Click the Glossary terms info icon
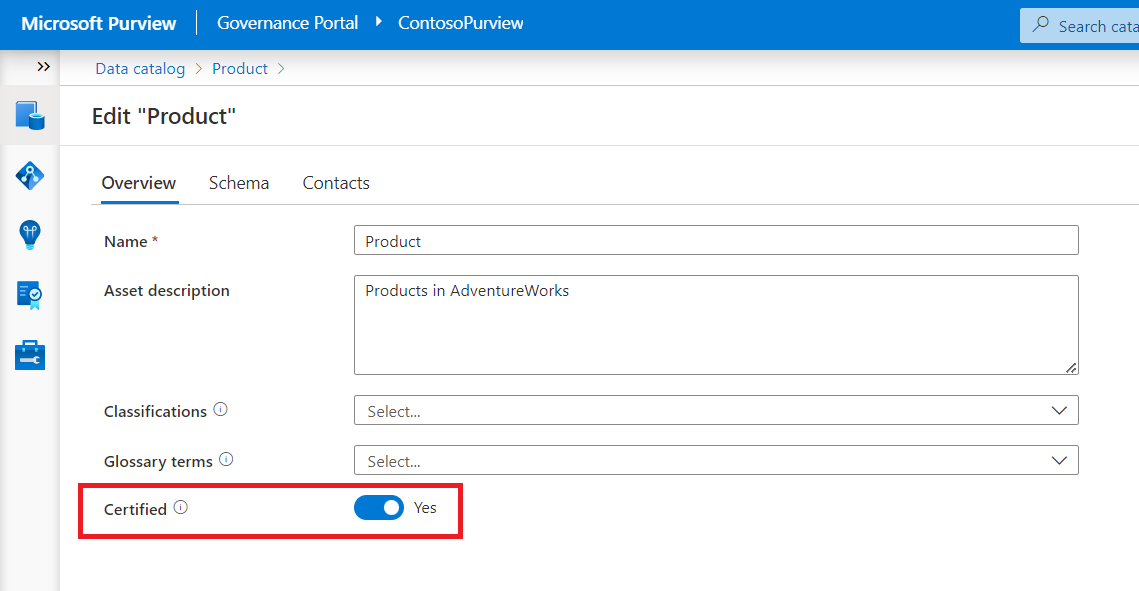This screenshot has height=591, width=1139. coord(226,460)
